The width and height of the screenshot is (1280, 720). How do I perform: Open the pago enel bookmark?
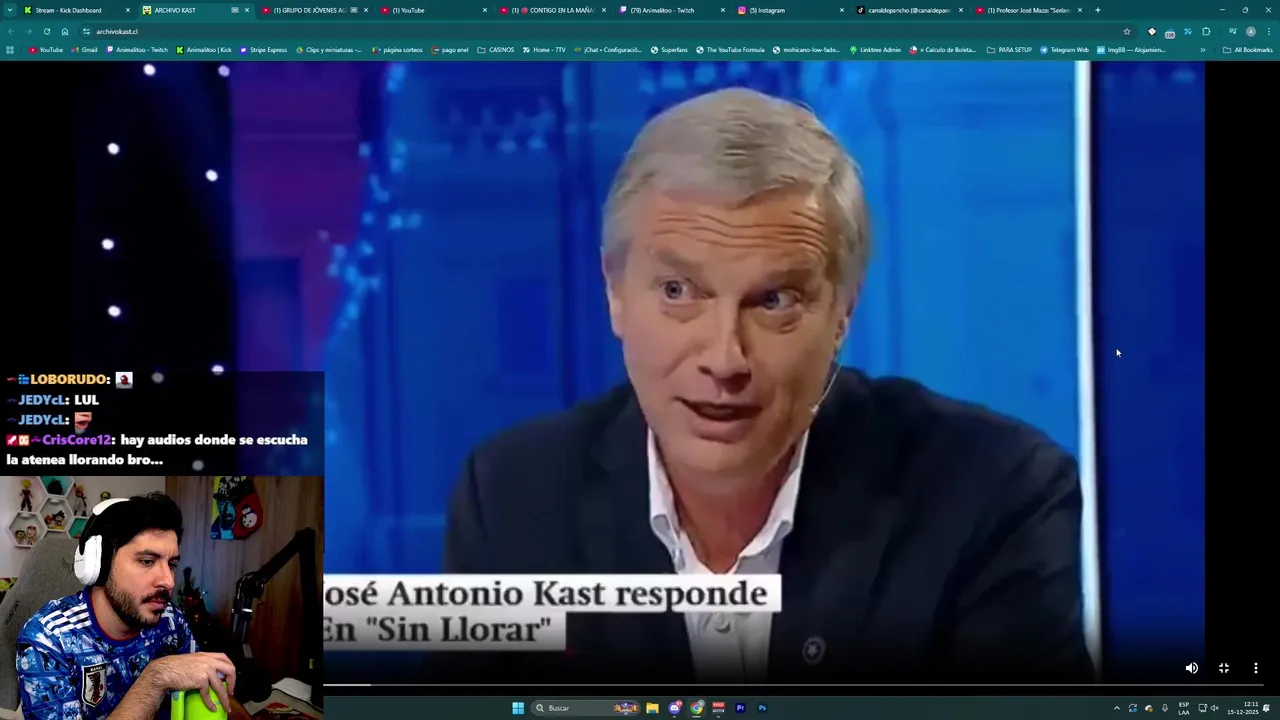pyautogui.click(x=449, y=49)
